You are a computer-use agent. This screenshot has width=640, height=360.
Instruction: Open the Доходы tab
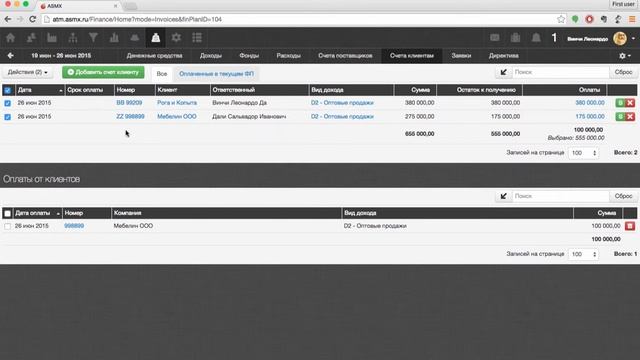point(211,56)
